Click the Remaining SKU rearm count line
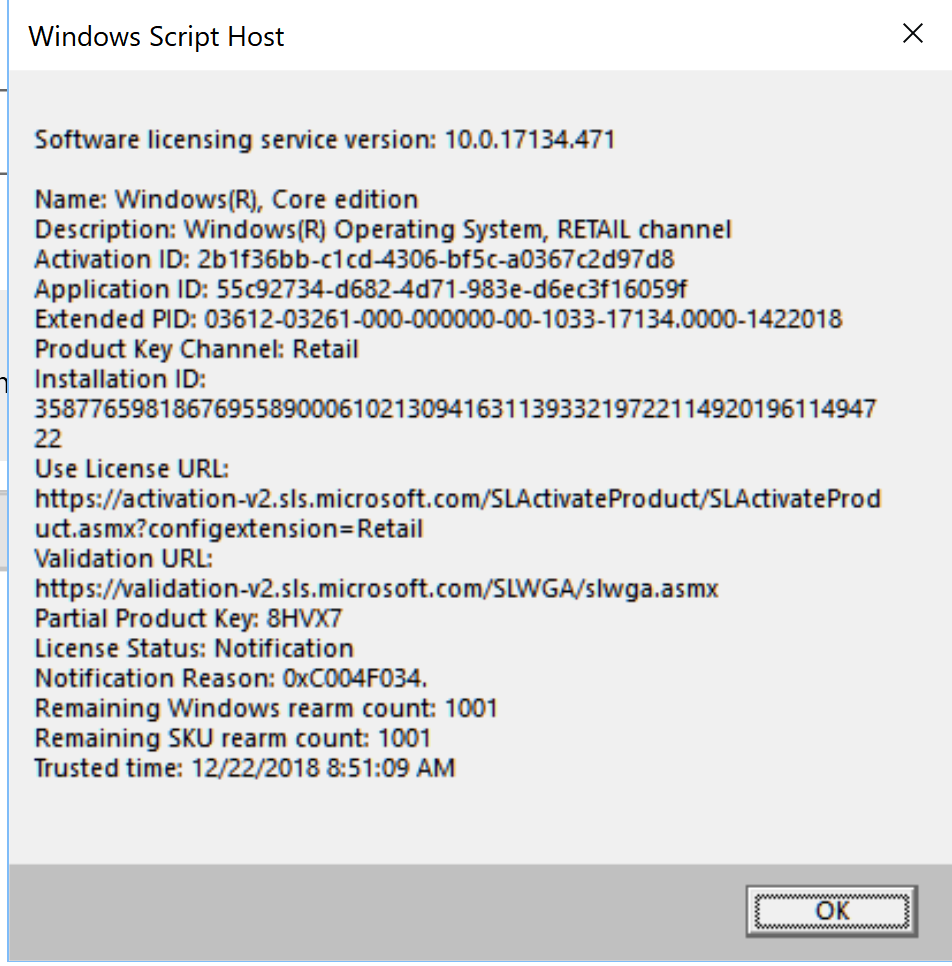Viewport: 952px width, 966px height. pyautogui.click(x=232, y=738)
